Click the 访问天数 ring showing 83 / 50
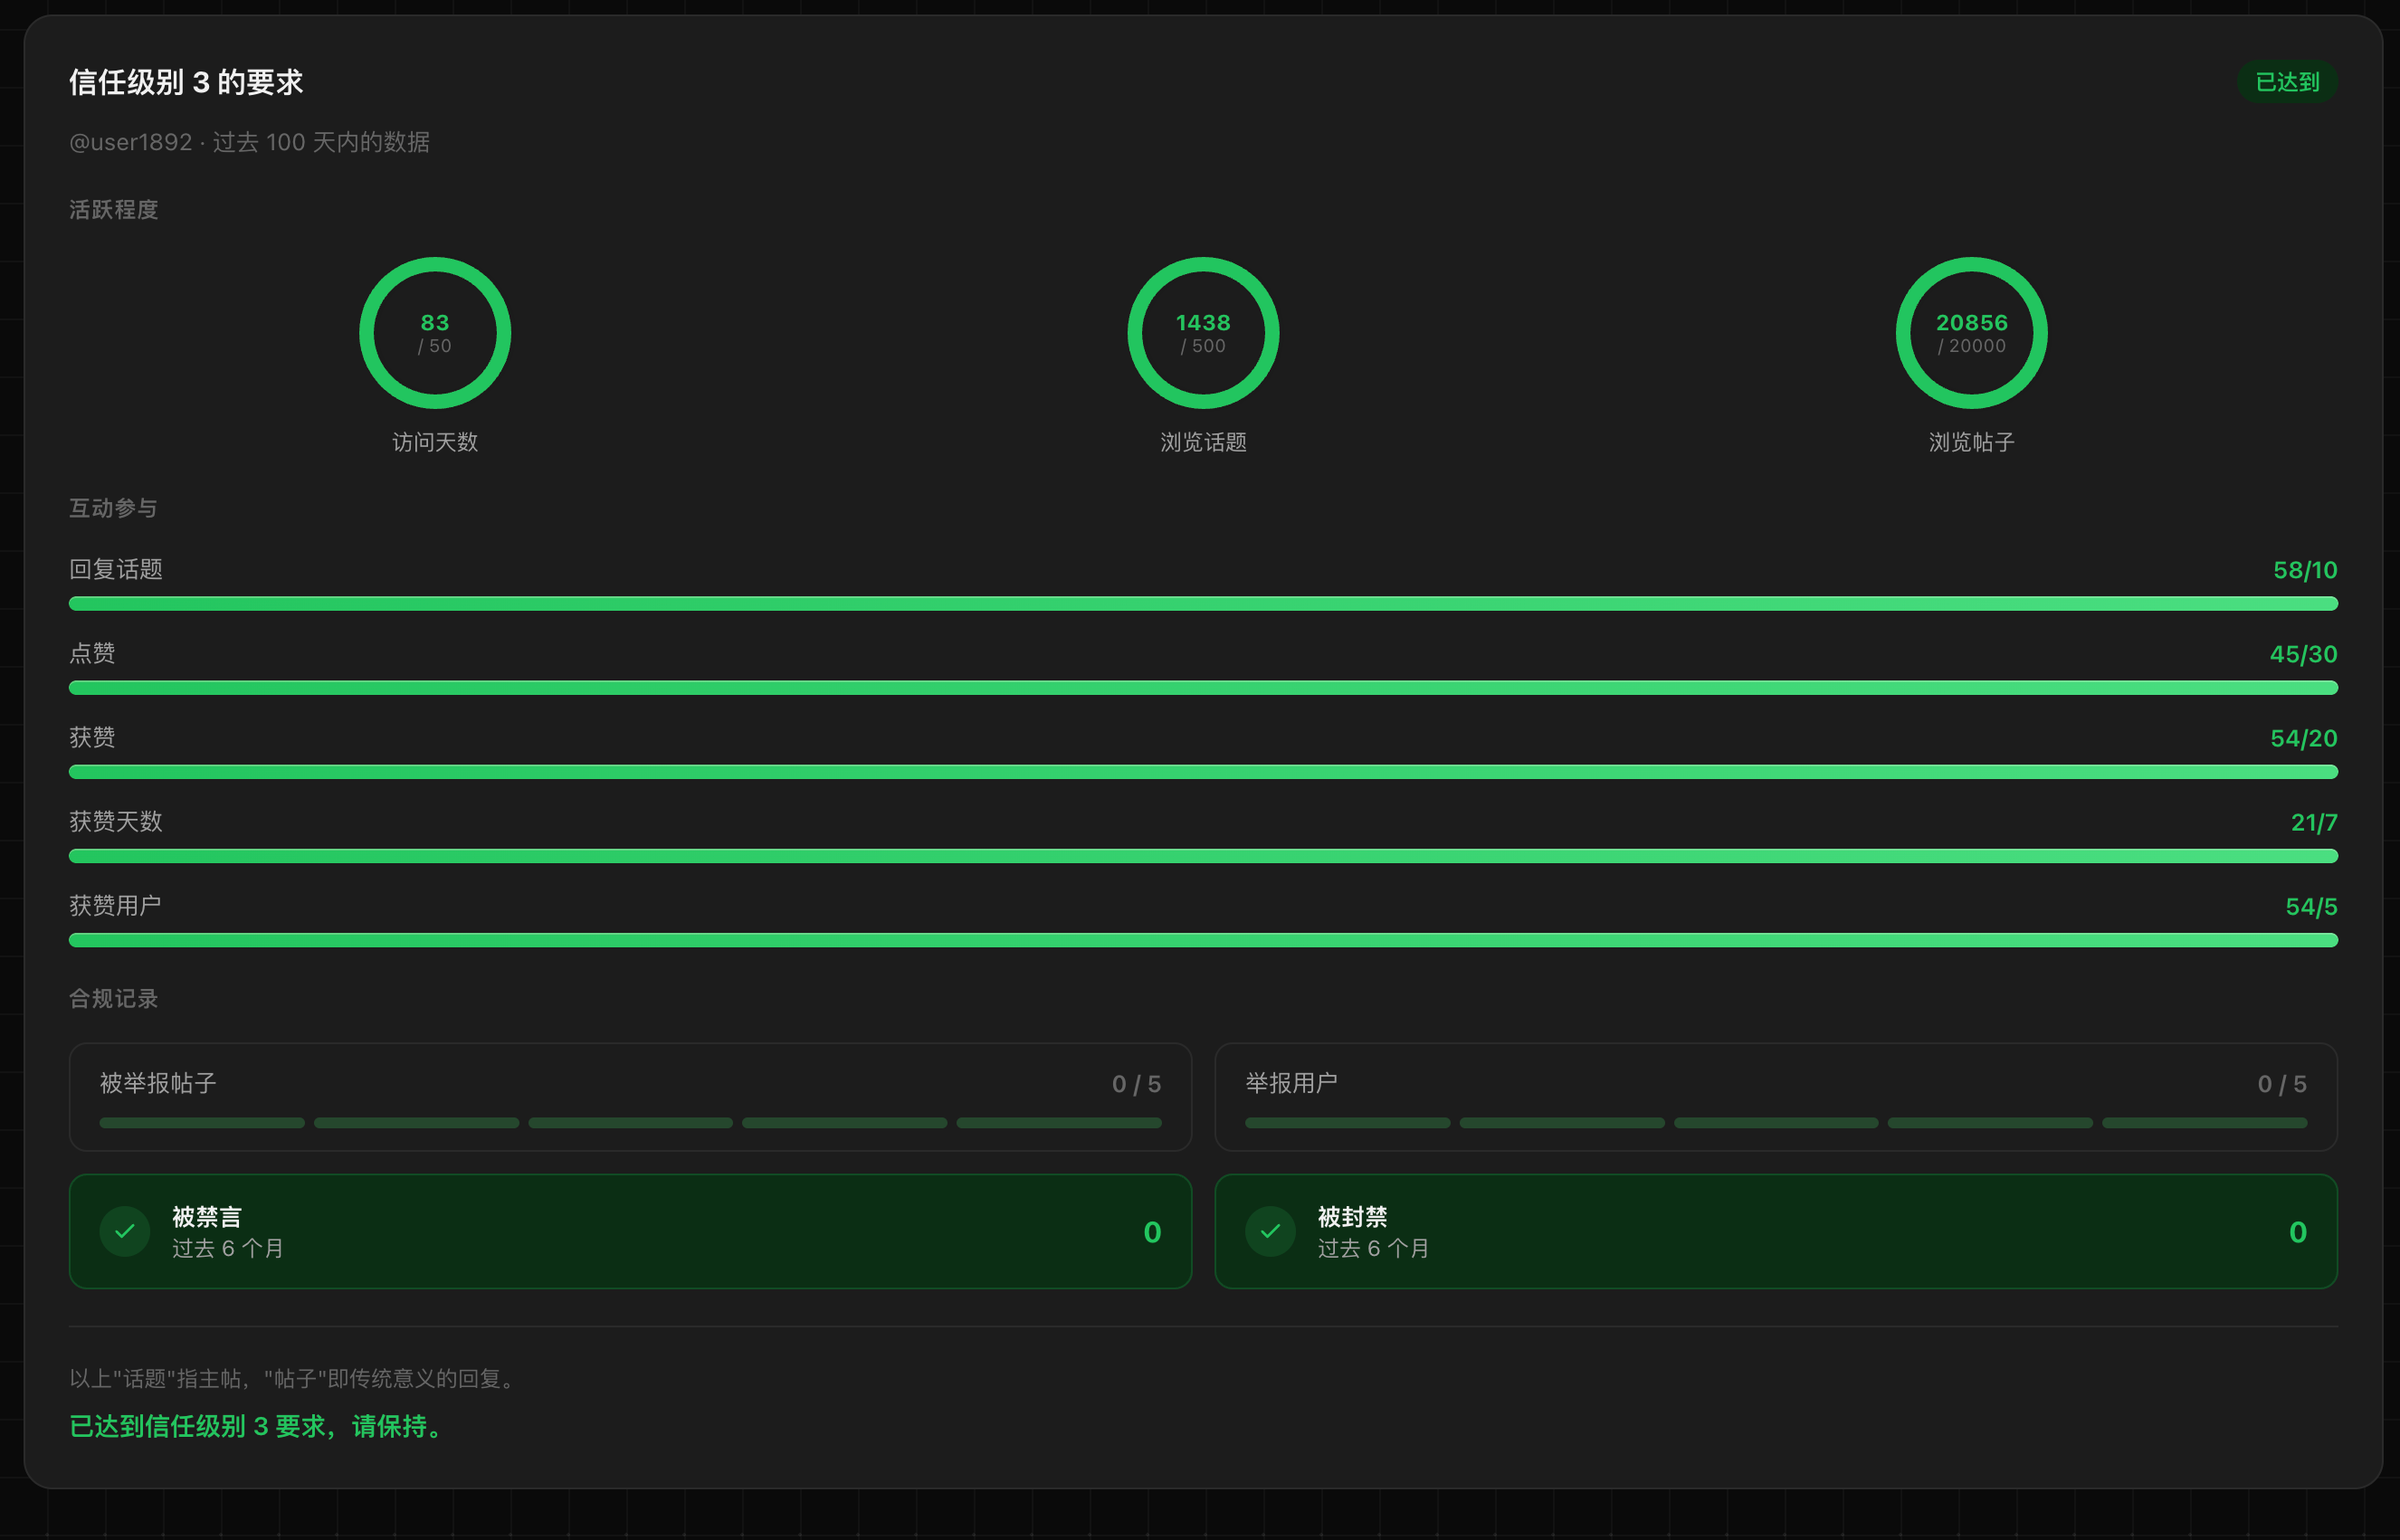The width and height of the screenshot is (2400, 1540). click(435, 333)
